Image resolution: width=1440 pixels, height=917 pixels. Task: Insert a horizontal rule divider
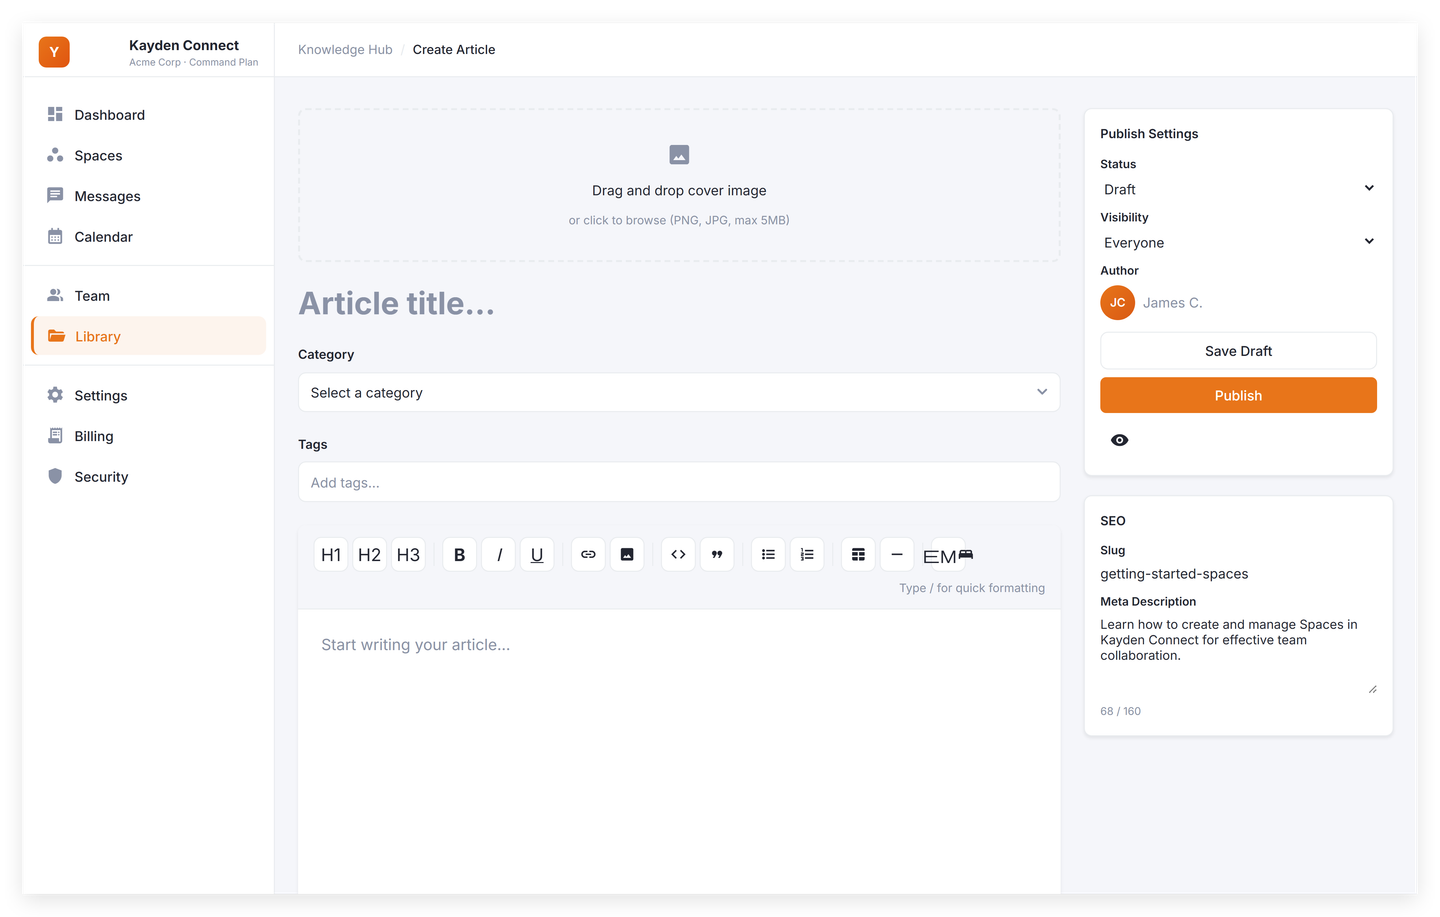tap(897, 555)
